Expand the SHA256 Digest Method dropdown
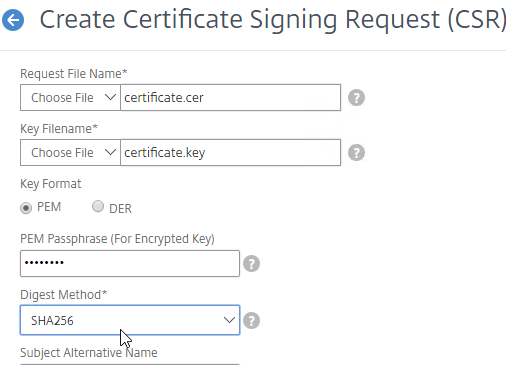This screenshot has height=365, width=506. point(130,320)
